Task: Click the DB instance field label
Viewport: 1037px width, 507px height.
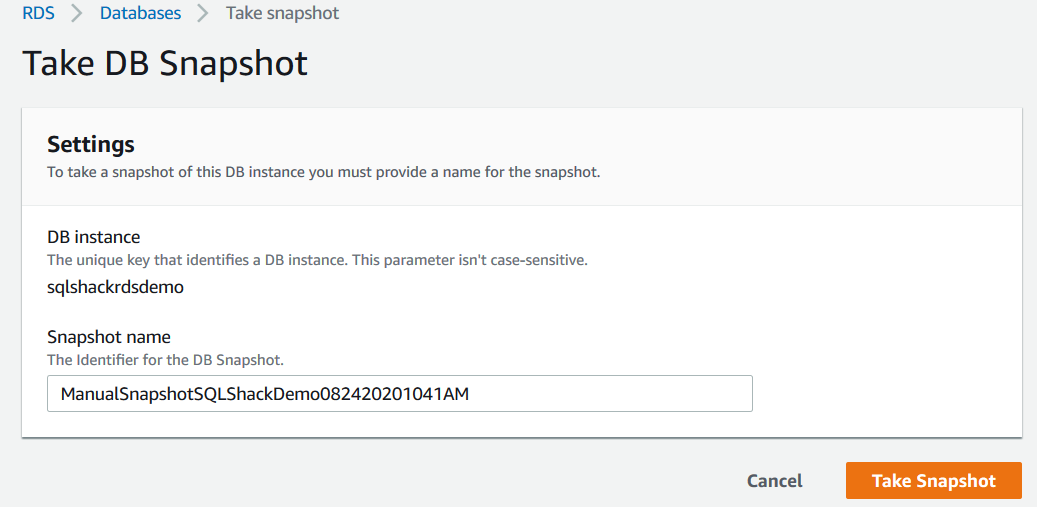Action: pos(94,237)
